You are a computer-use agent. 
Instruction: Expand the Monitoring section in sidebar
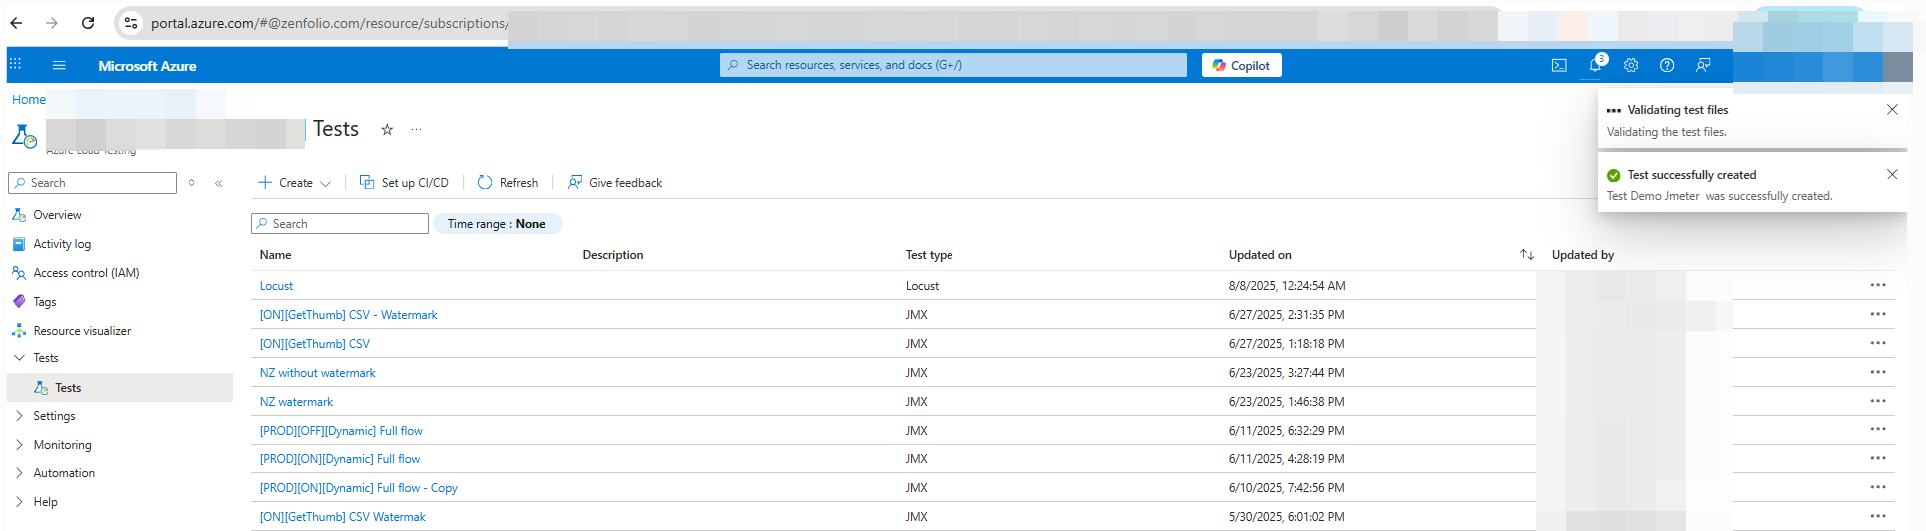click(62, 445)
